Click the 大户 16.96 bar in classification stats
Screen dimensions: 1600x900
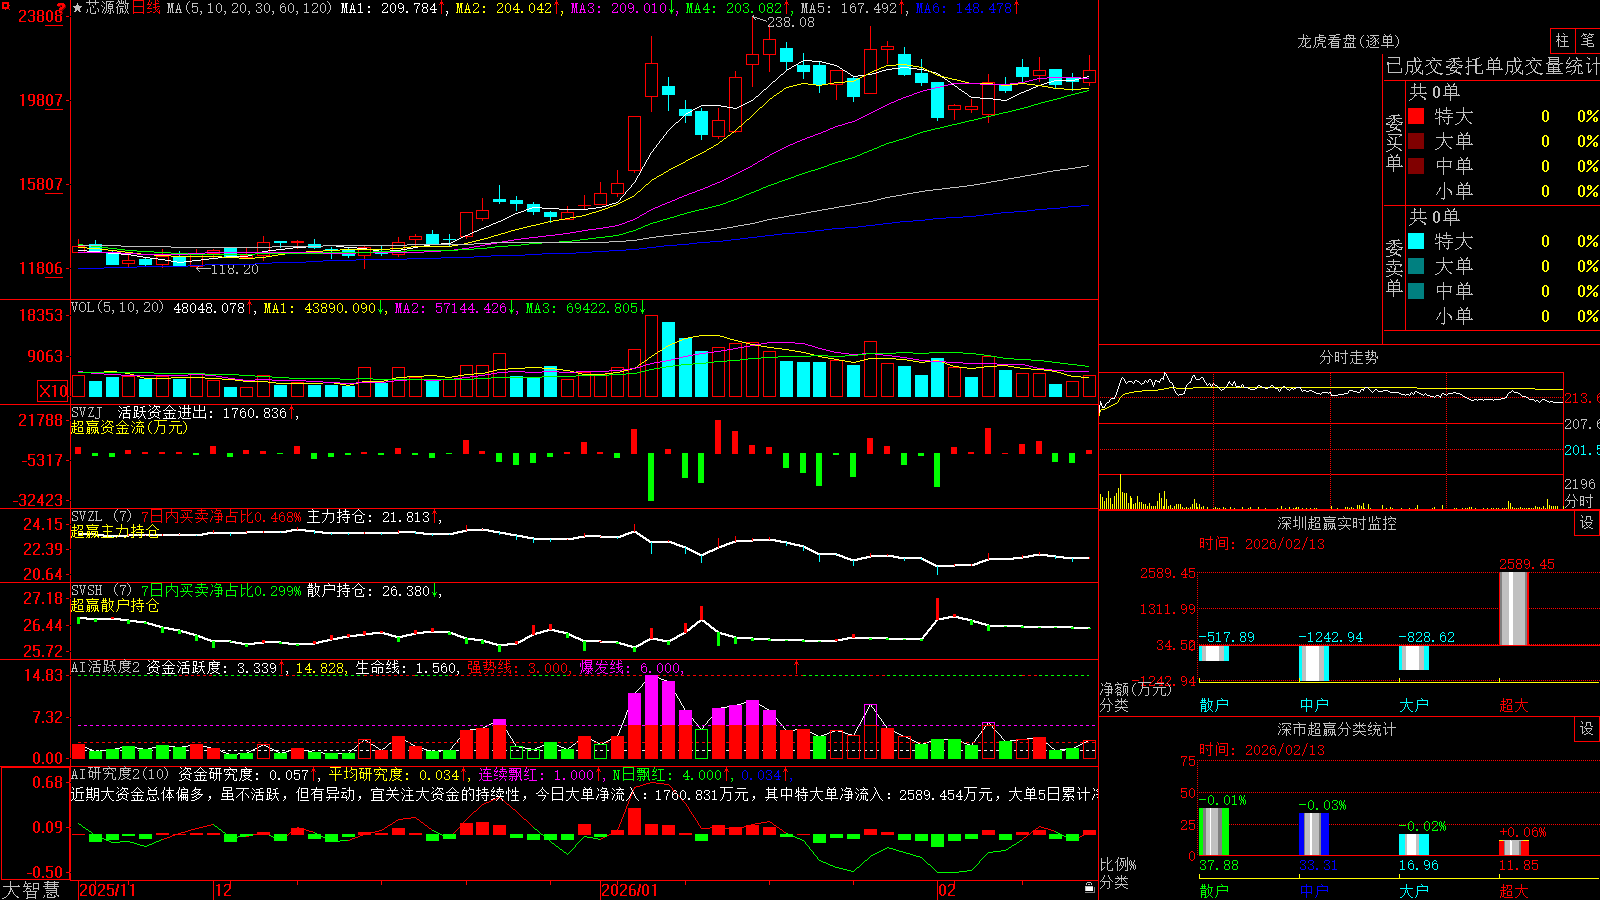coord(1414,845)
